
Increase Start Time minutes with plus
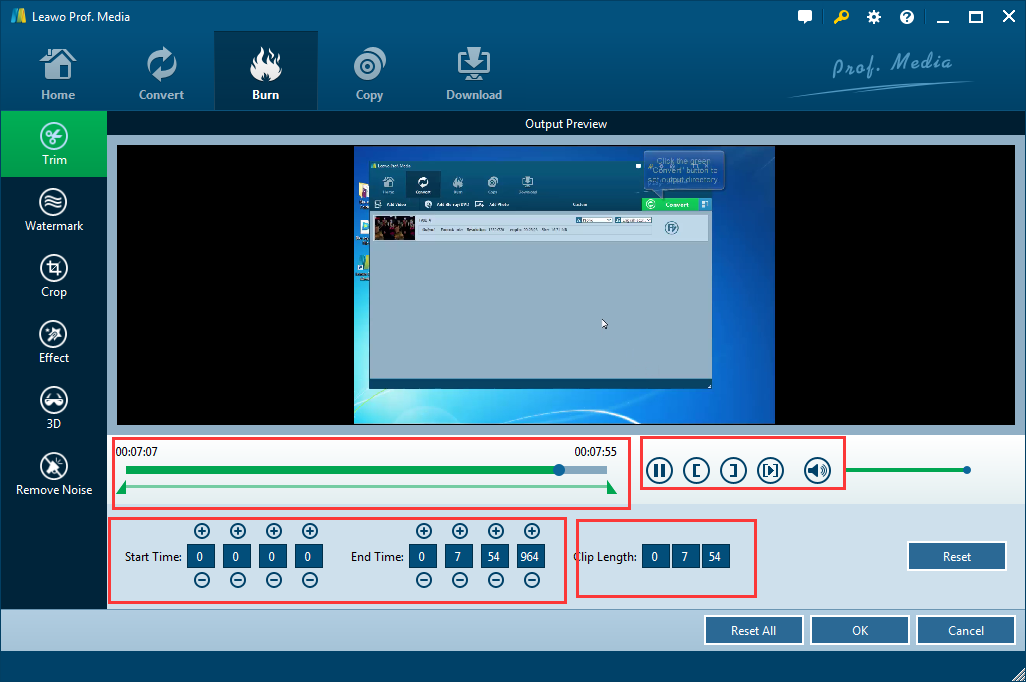pyautogui.click(x=238, y=531)
